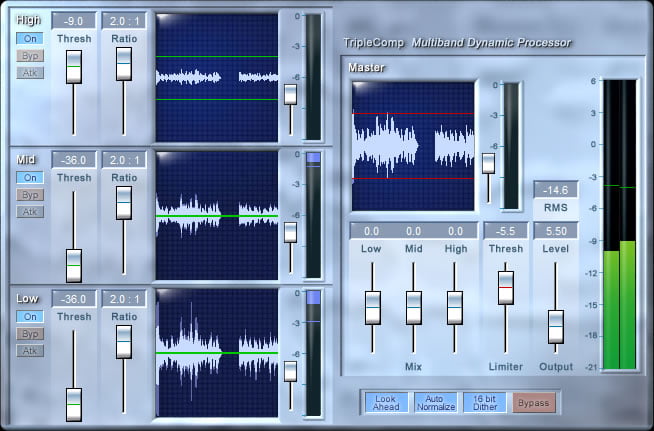Toggle the High band Atk button
The image size is (654, 431).
[x=30, y=73]
